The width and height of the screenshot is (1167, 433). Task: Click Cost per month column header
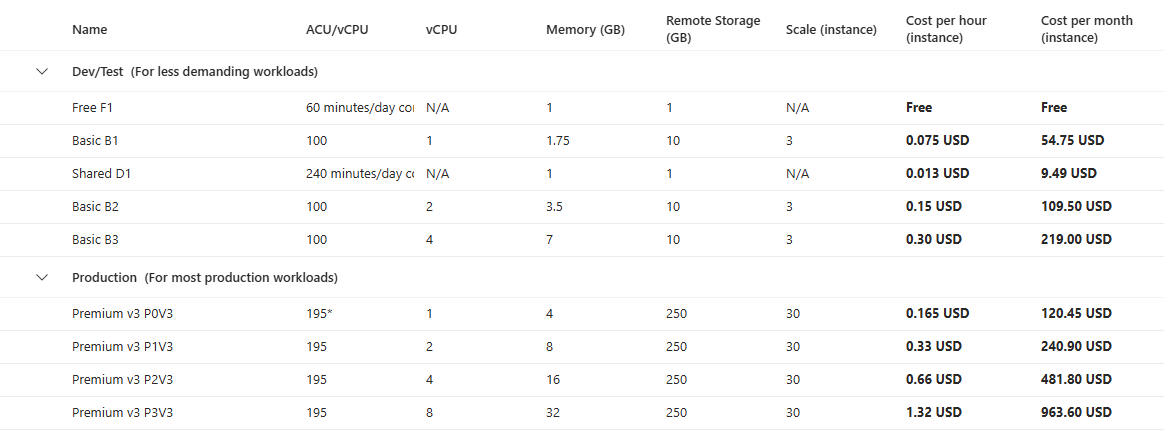click(1086, 29)
